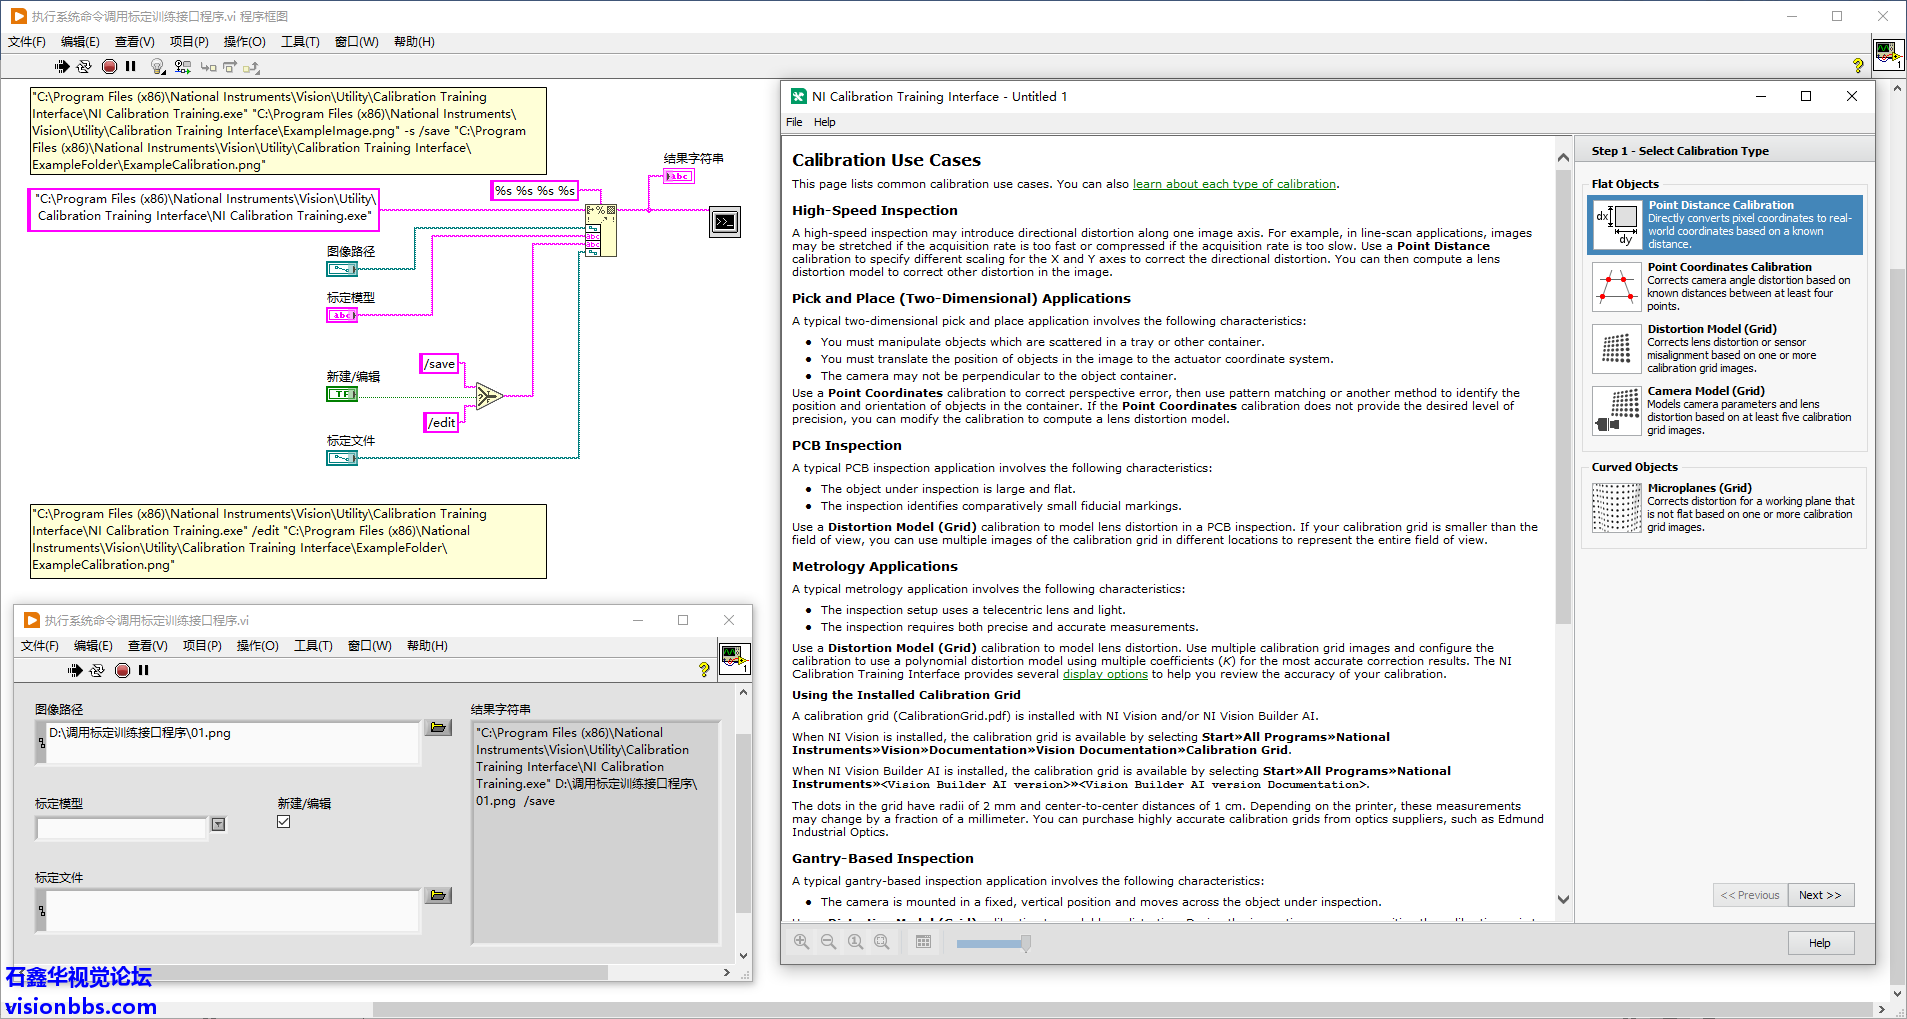This screenshot has width=1907, height=1019.
Task: Click the Step Into icon
Action: click(208, 67)
